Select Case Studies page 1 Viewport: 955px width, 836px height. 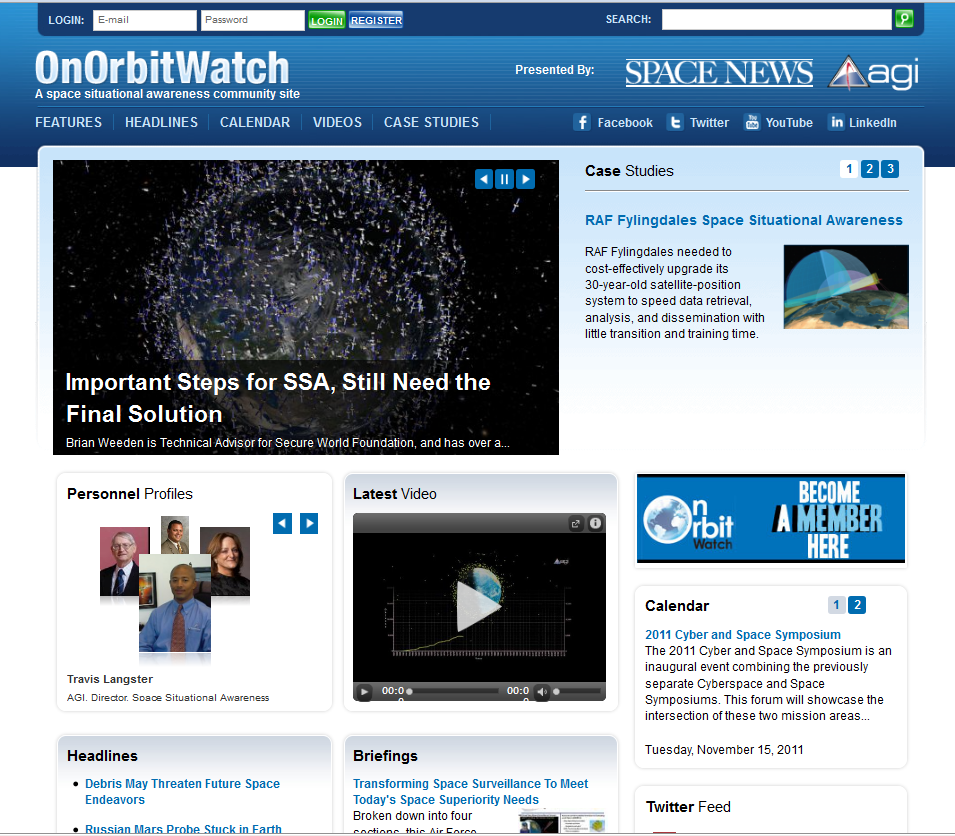(x=849, y=169)
